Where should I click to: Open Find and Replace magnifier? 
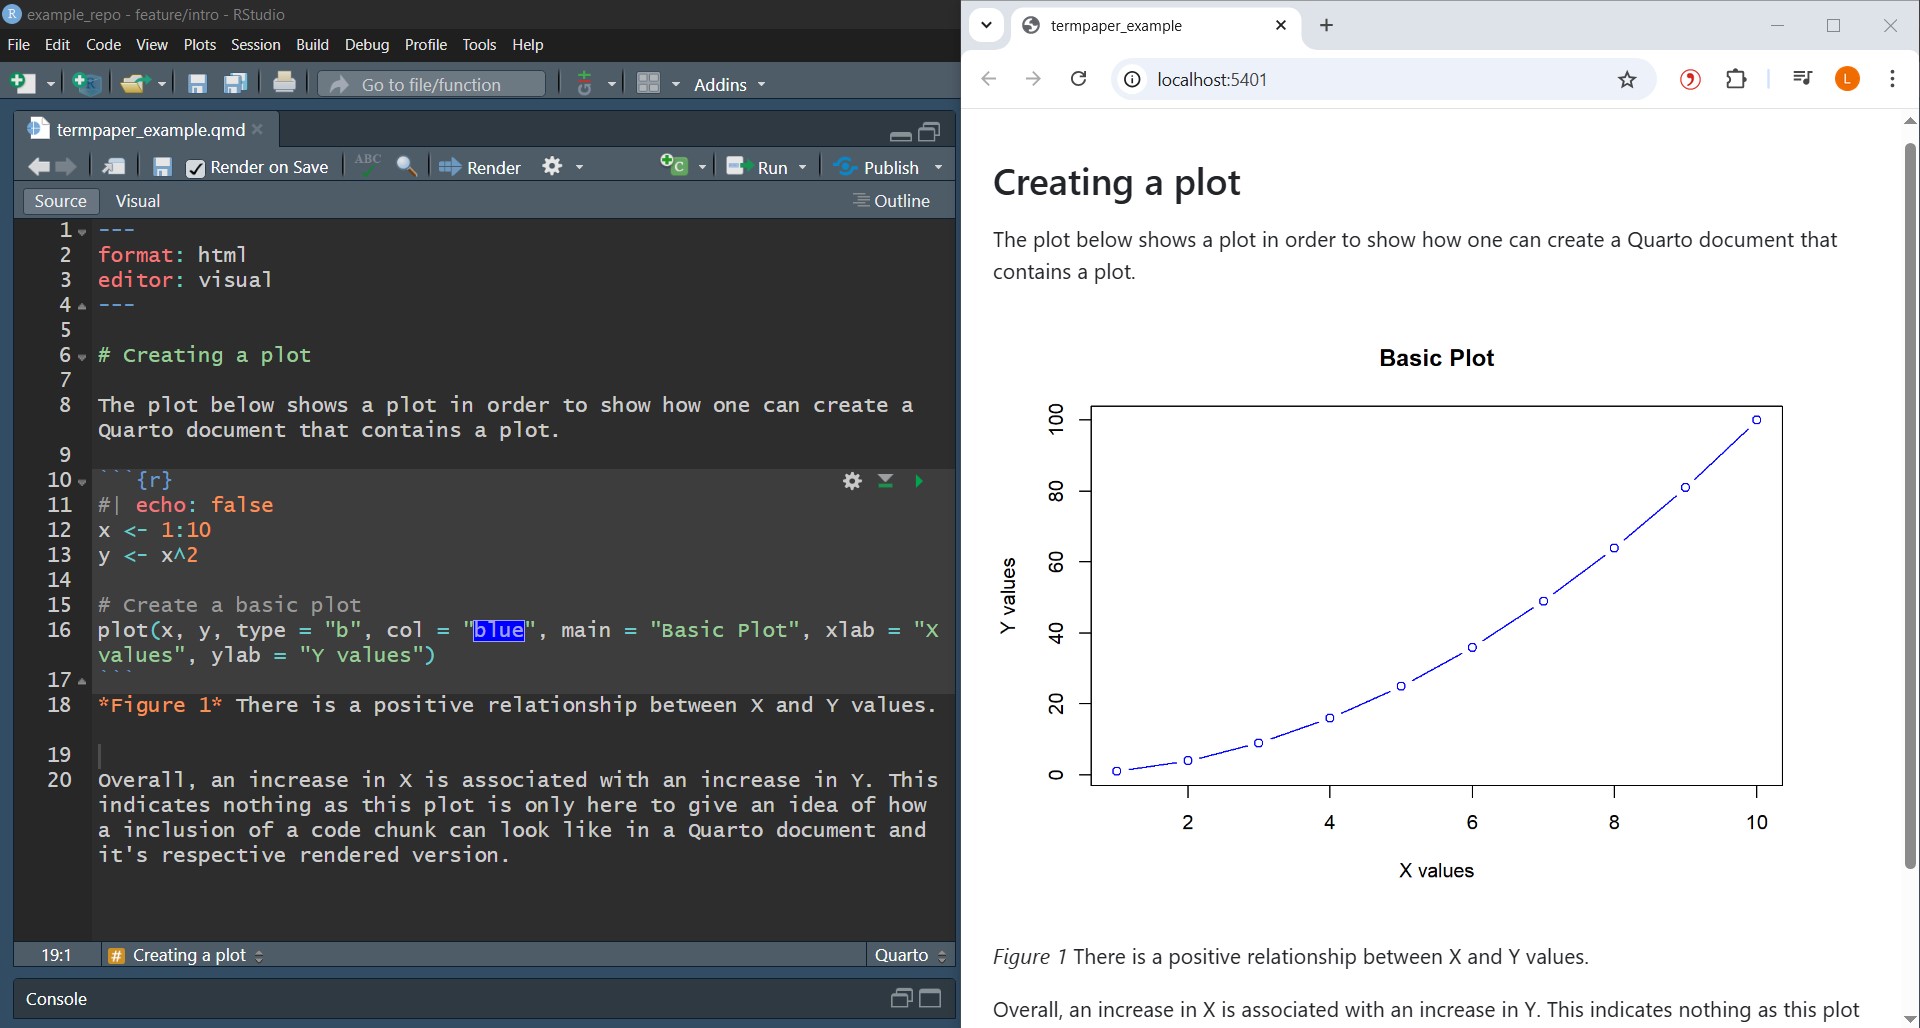pyautogui.click(x=407, y=166)
